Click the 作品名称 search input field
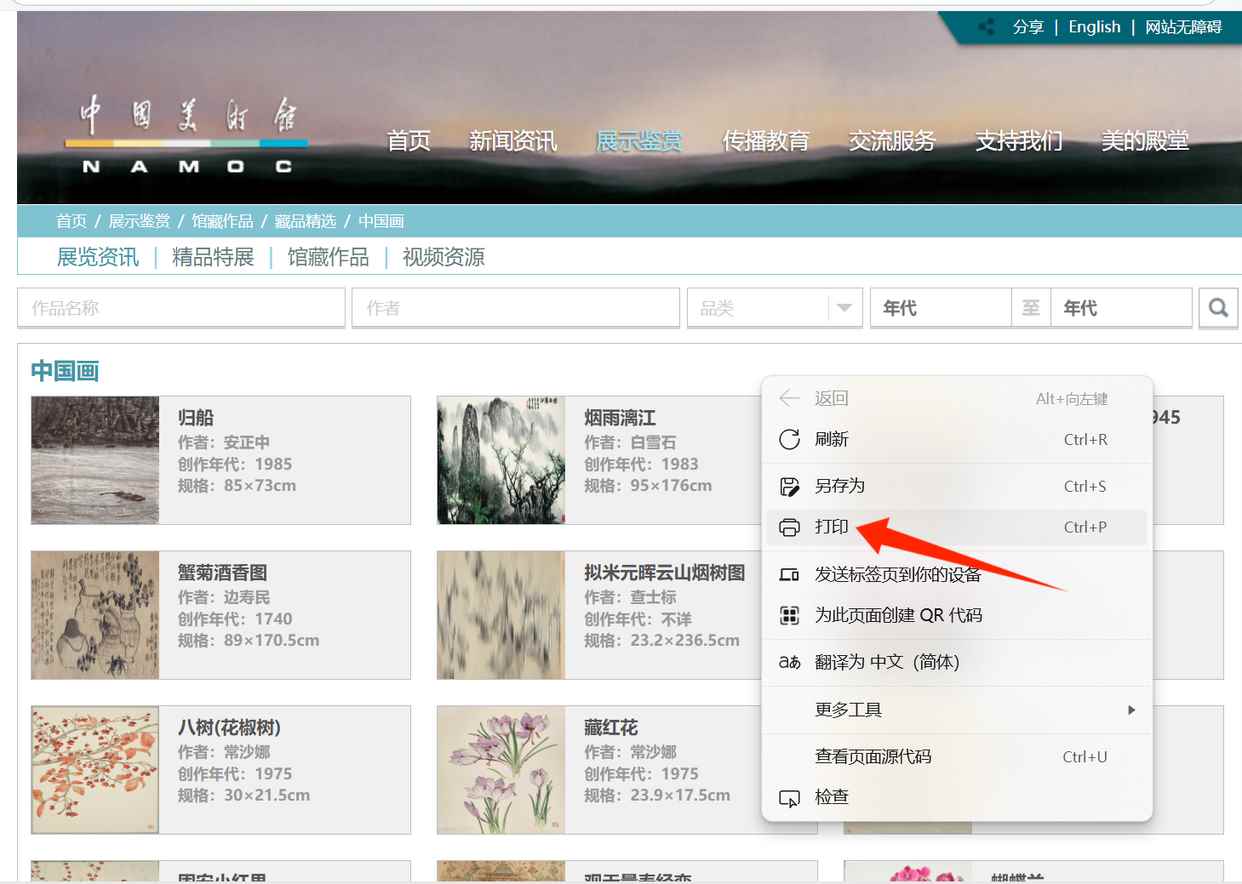The height and width of the screenshot is (884, 1242). point(181,308)
